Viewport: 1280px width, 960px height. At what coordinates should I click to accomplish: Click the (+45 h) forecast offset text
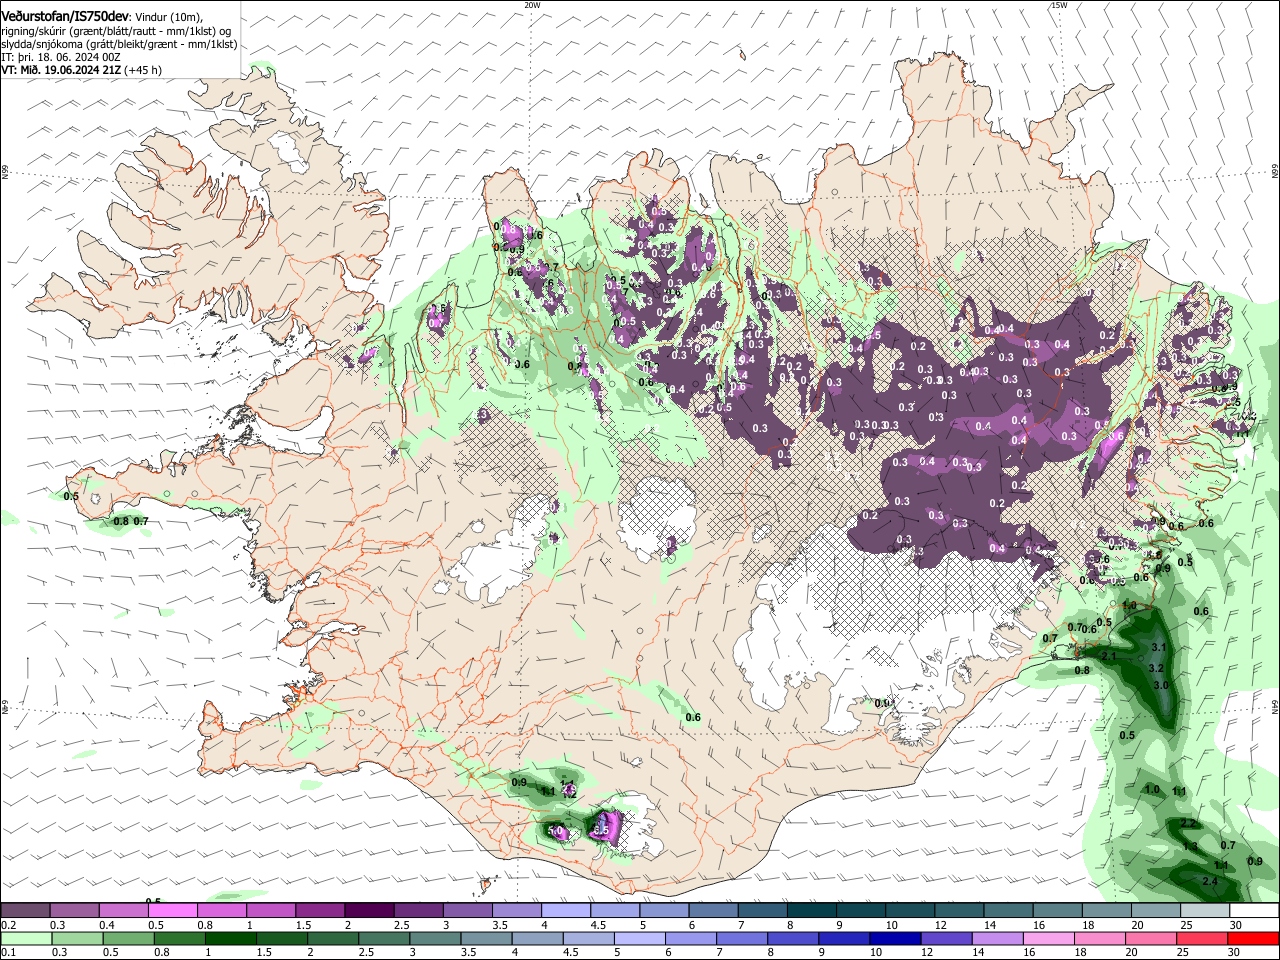coord(141,70)
